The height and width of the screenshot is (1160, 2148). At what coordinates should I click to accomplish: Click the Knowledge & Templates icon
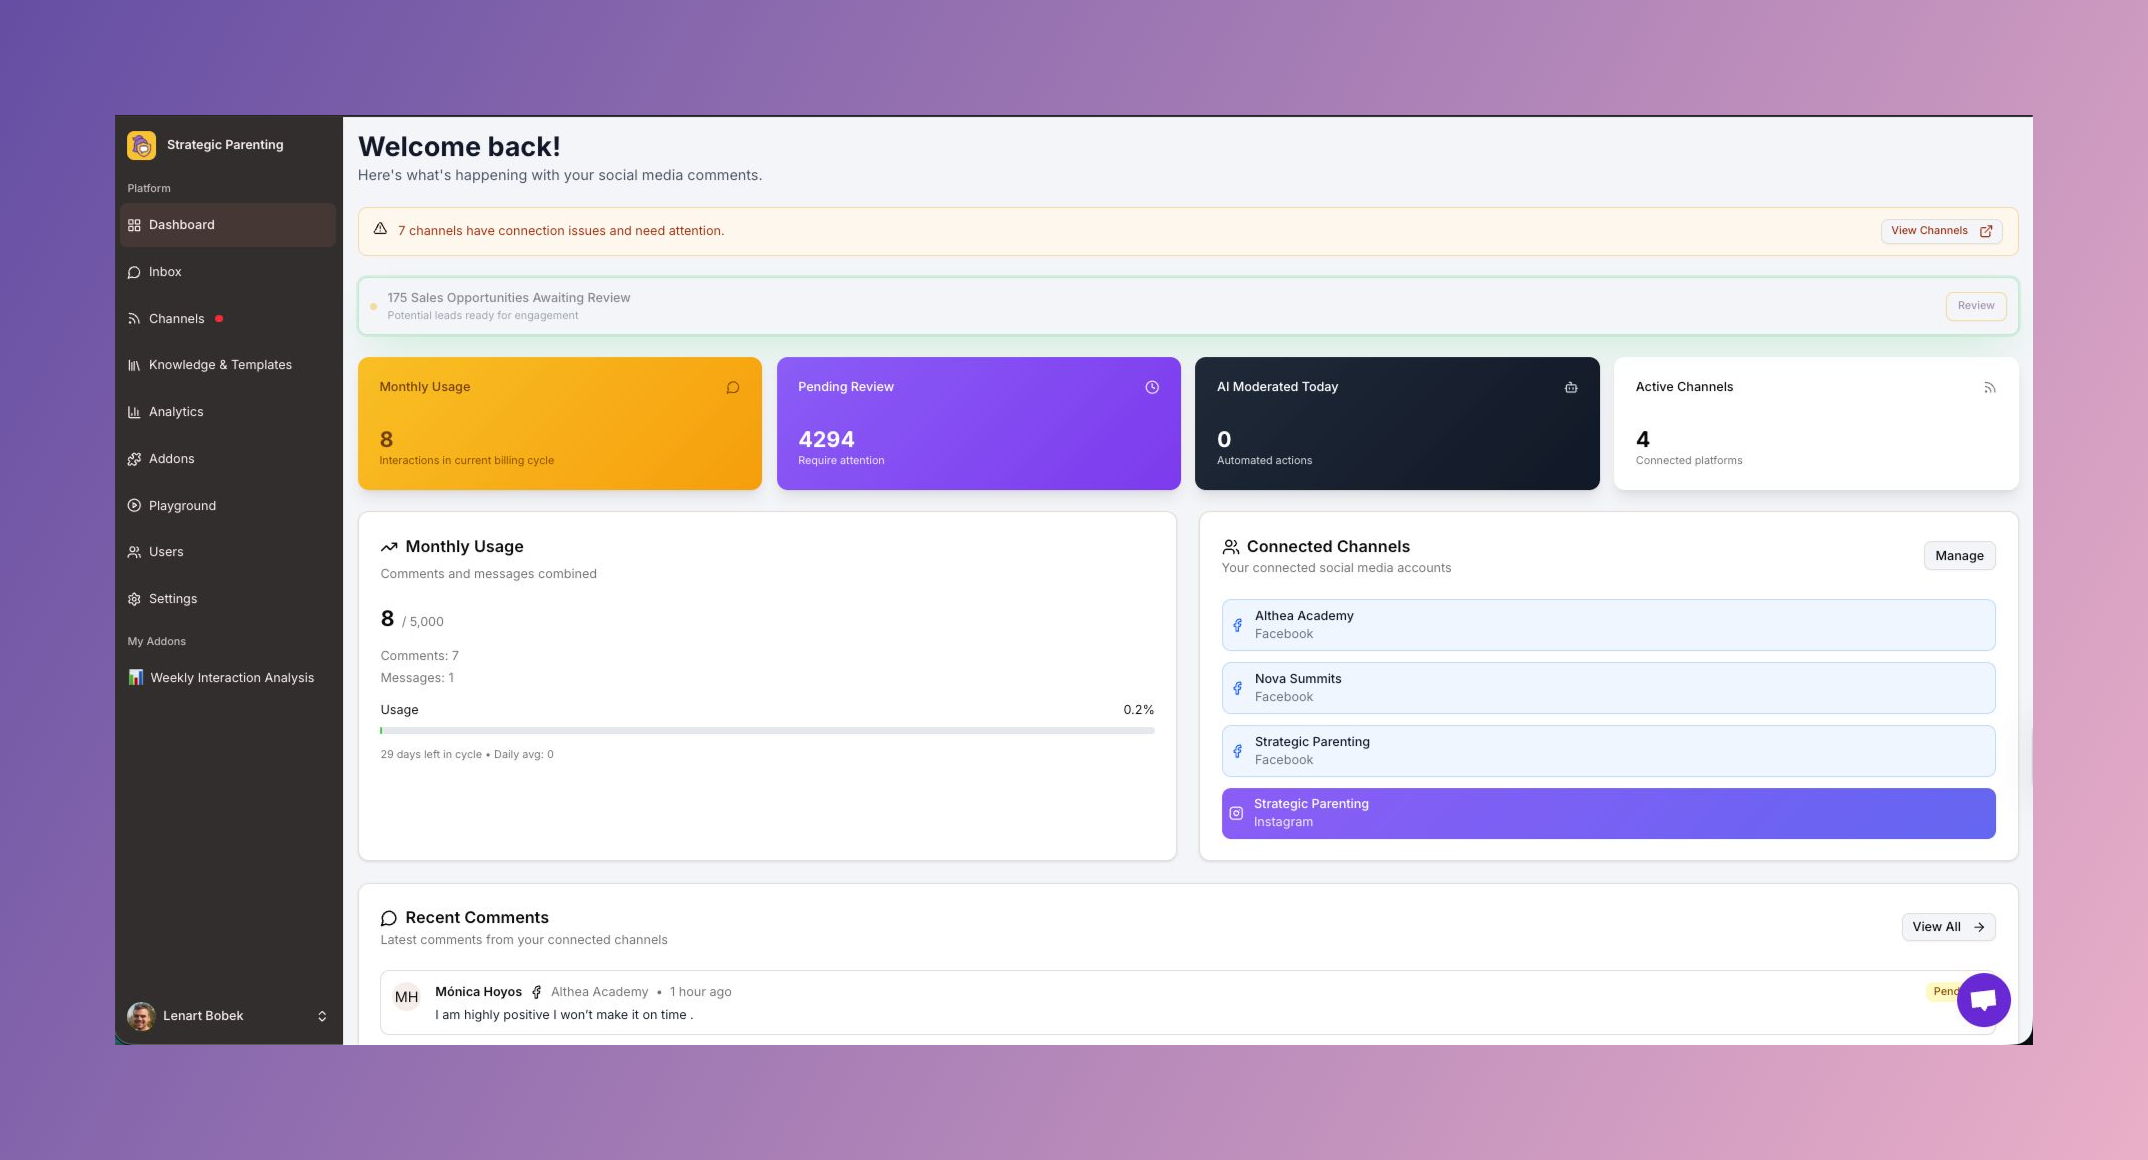tap(134, 365)
